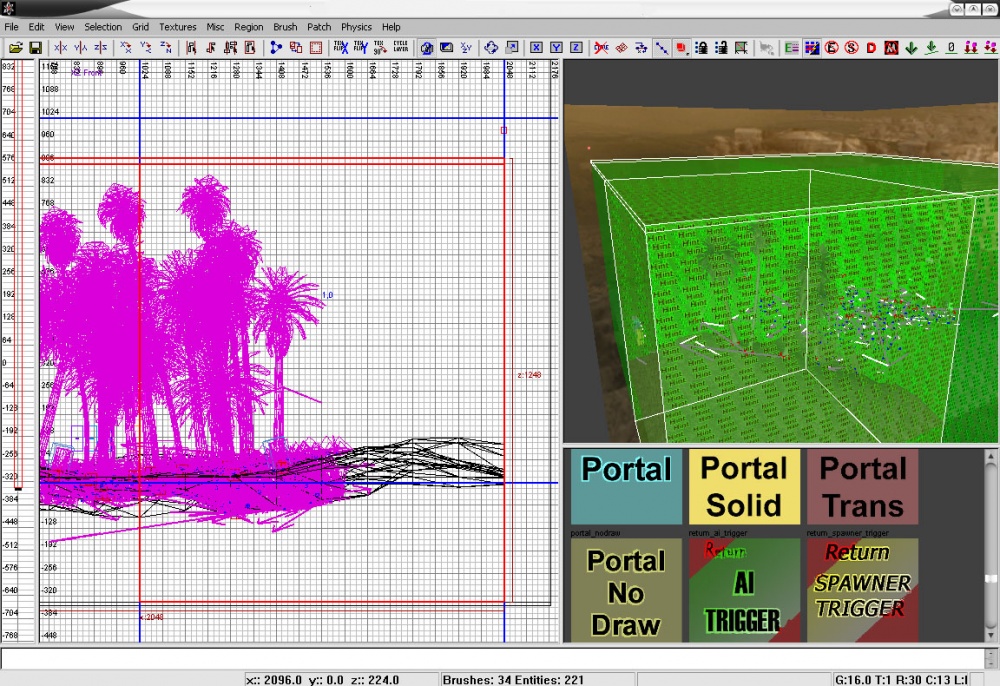Screen dimensions: 1000x686
Task: Flip selection along the X axis
Action: (61, 48)
